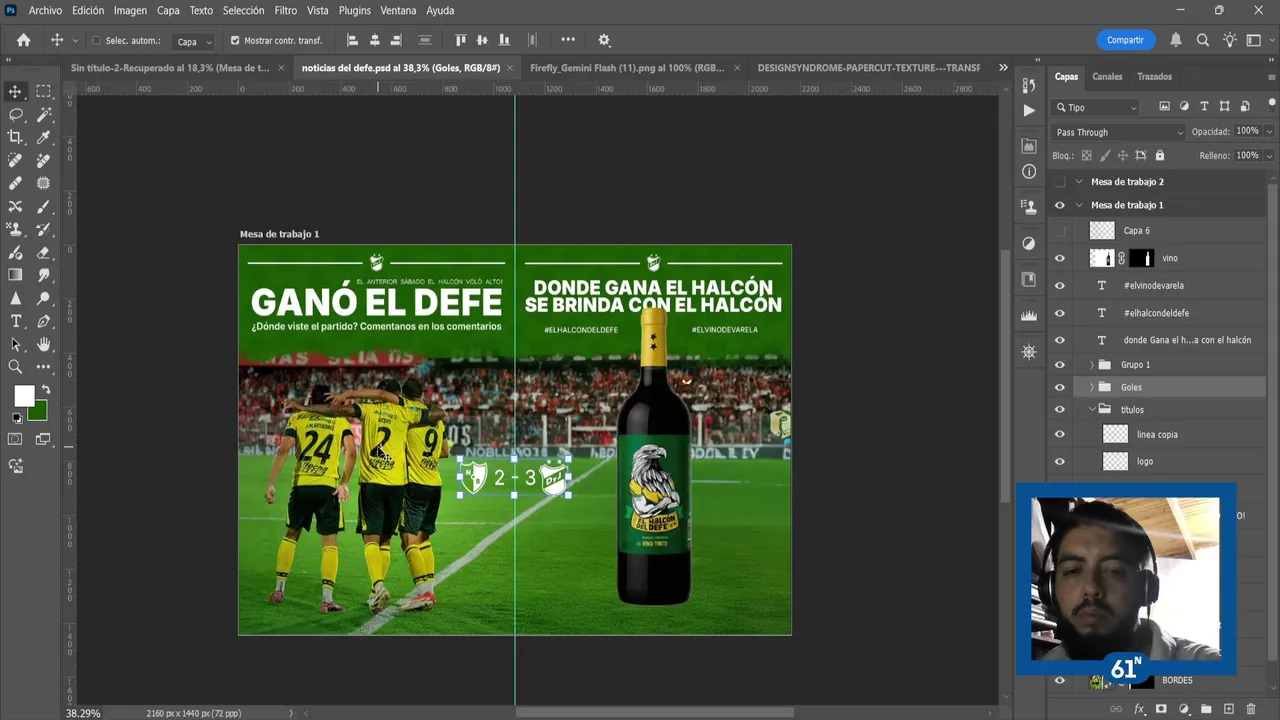Open the Opacidad value dropdown
Image resolution: width=1280 pixels, height=720 pixels.
click(x=1269, y=131)
